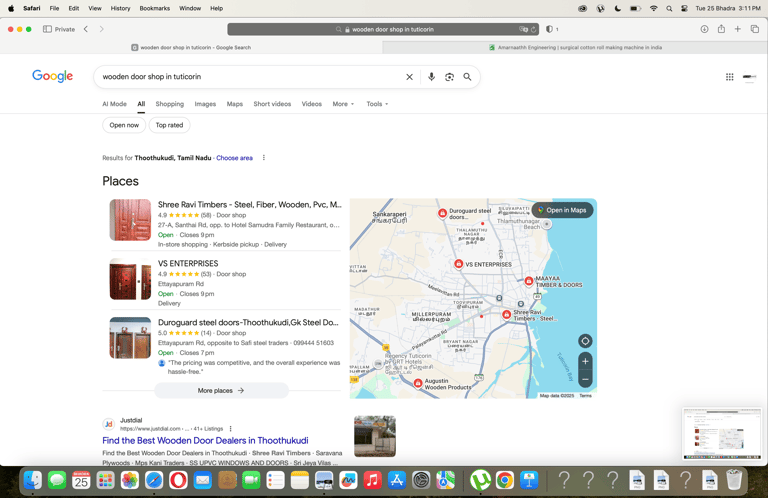Go back with Safari's back arrow
This screenshot has width=768, height=498.
click(86, 29)
